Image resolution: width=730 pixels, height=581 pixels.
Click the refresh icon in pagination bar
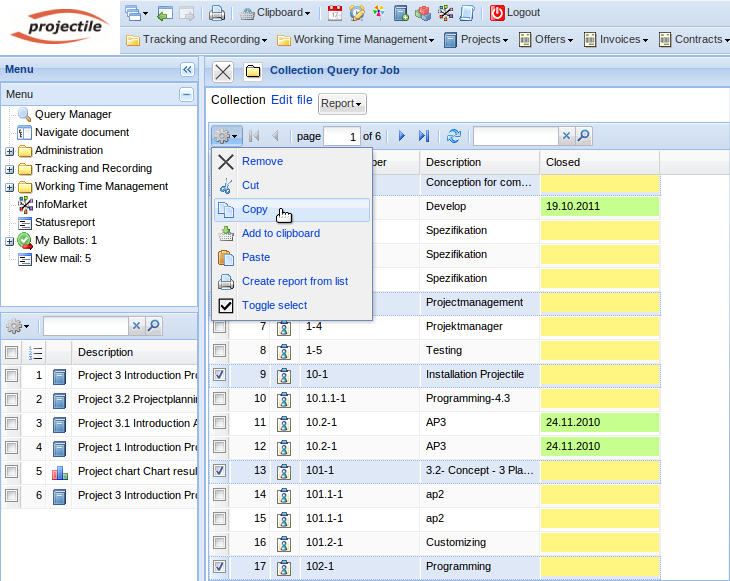pyautogui.click(x=454, y=136)
